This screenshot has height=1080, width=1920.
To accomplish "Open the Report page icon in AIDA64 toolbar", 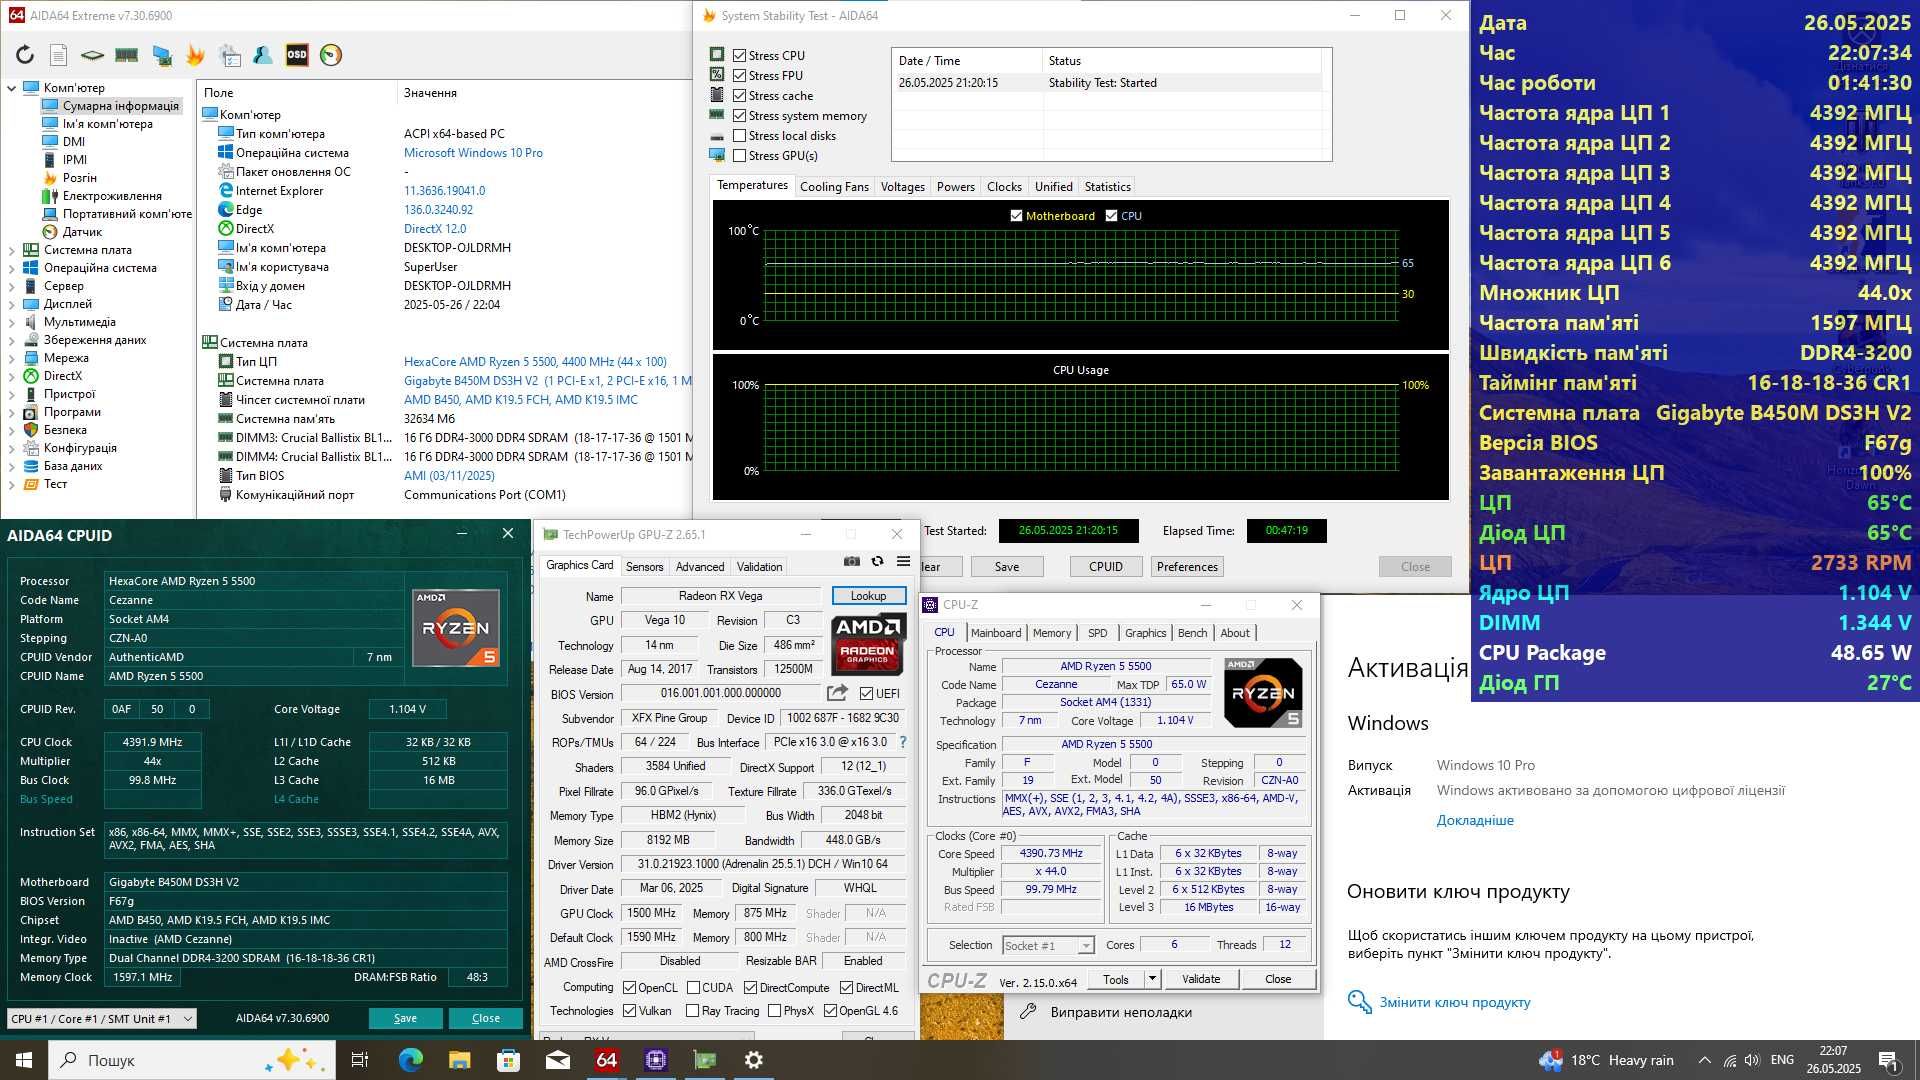I will coord(59,55).
